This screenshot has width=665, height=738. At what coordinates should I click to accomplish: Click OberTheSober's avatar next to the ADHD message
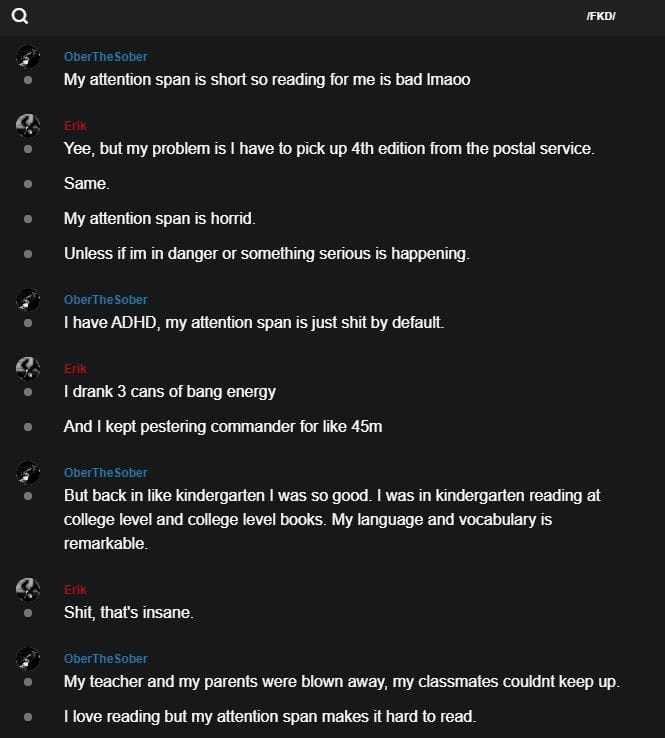click(x=28, y=300)
